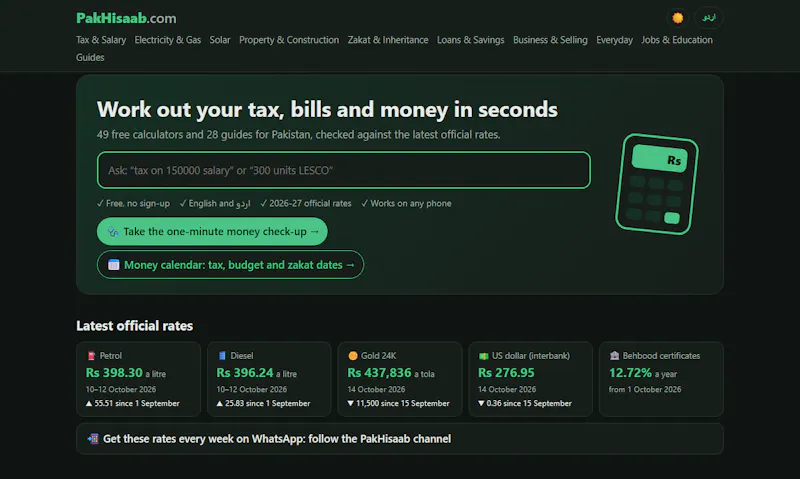Click 'Free, no sign-up' checkmark text
The width and height of the screenshot is (800, 479).
click(133, 204)
